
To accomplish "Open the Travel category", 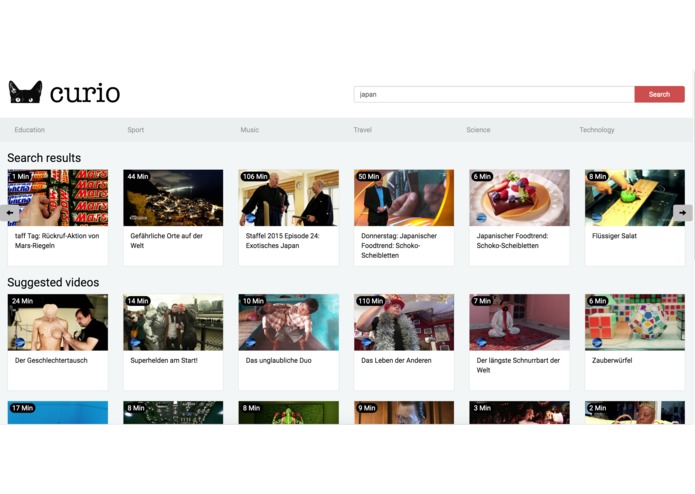I will click(x=363, y=130).
